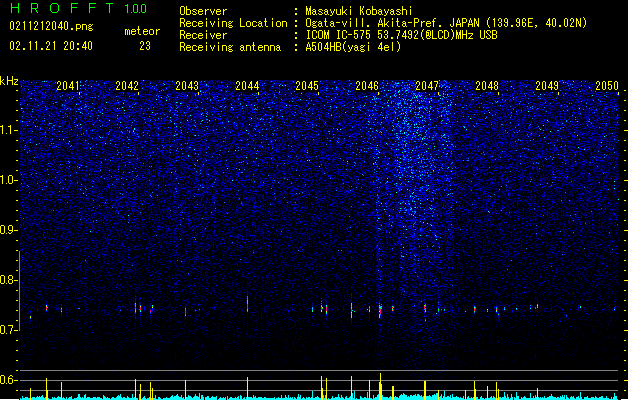The width and height of the screenshot is (629, 400).
Task: Click the 2041 time marker
Action: pos(67,86)
